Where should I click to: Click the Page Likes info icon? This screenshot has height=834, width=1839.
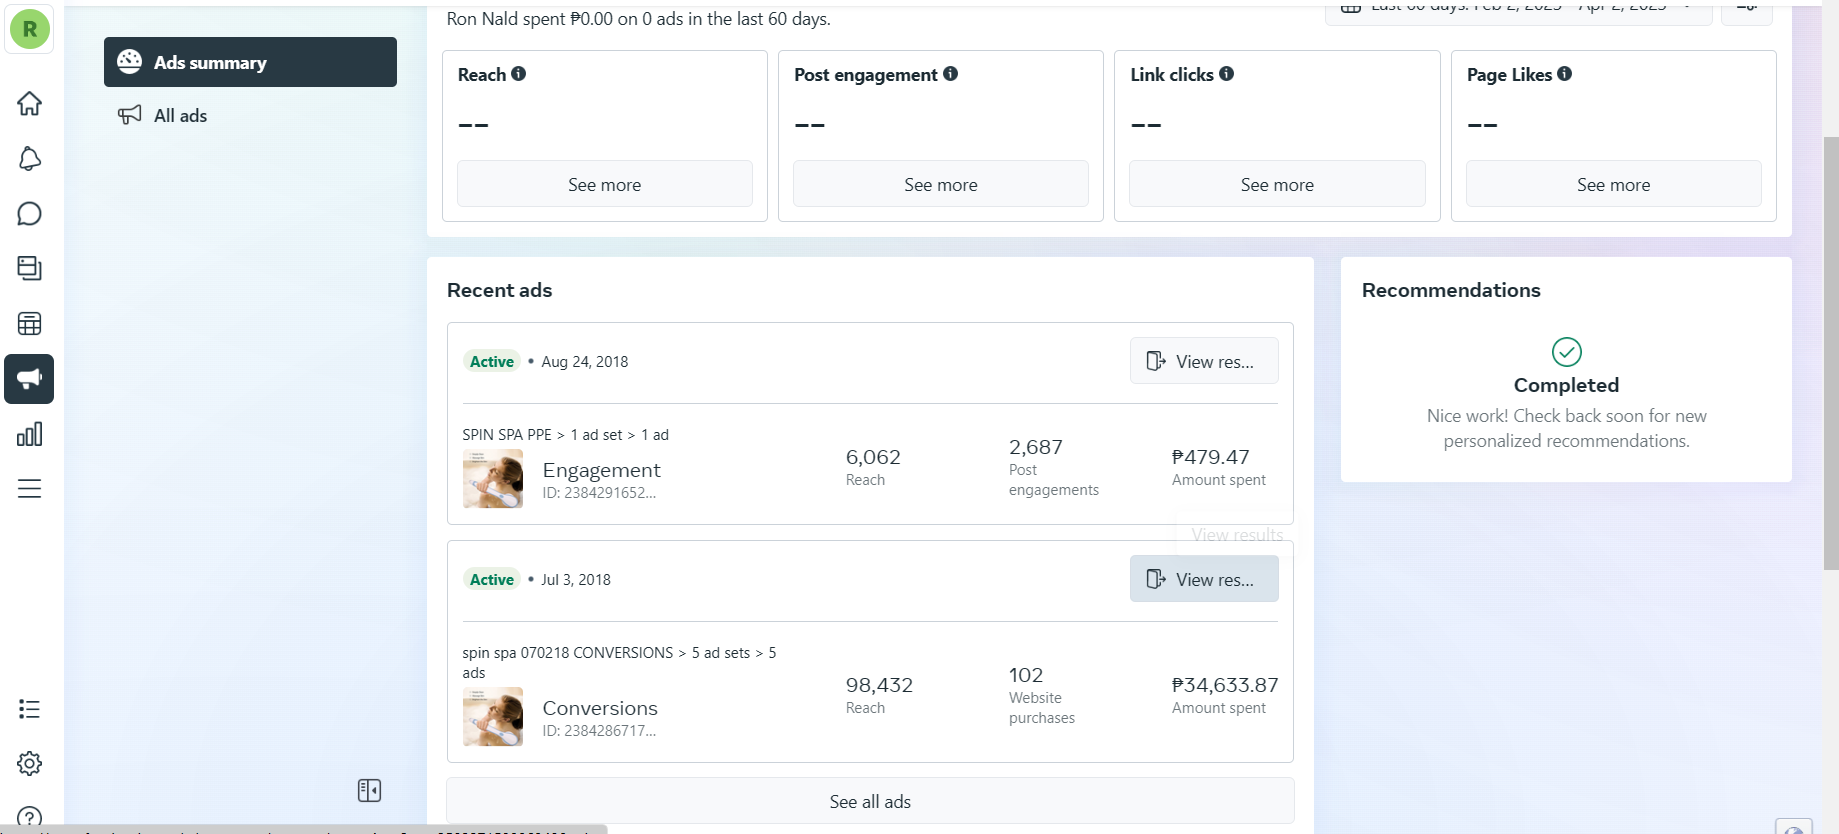pyautogui.click(x=1564, y=74)
